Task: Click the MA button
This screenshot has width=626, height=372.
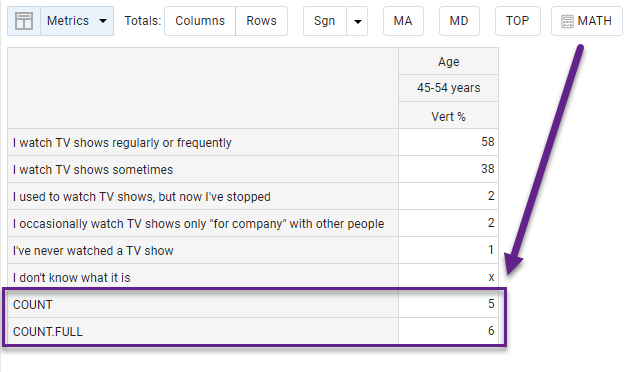Action: (403, 21)
